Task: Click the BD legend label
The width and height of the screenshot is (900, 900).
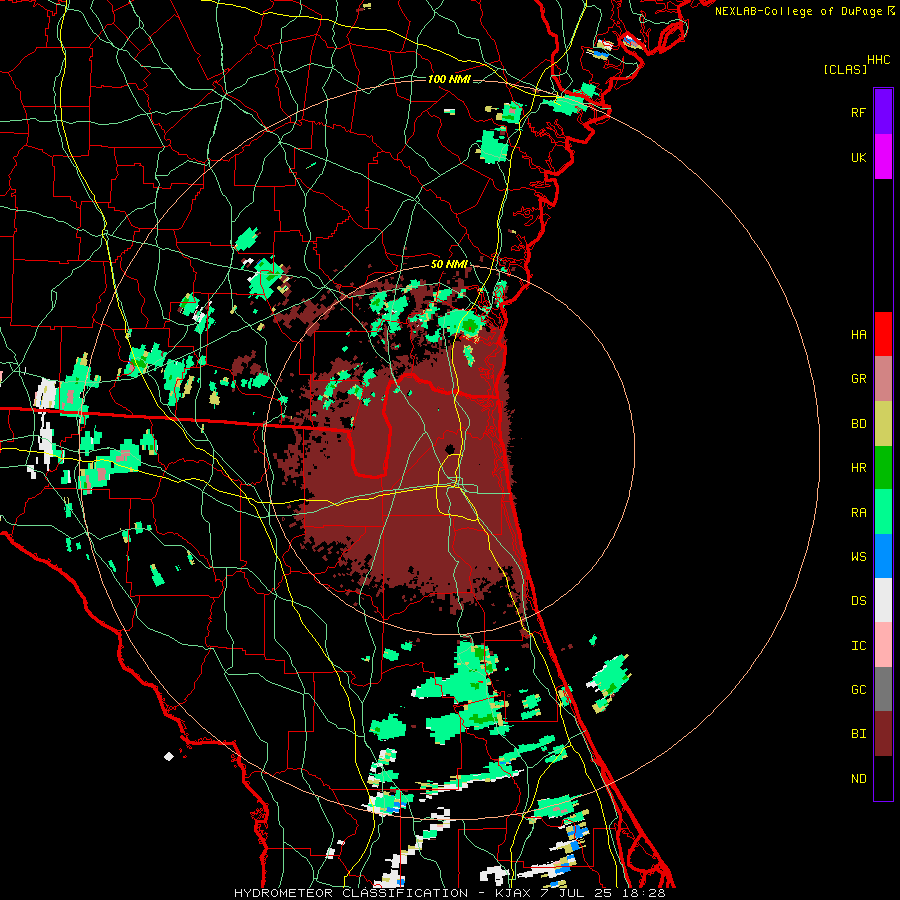Action: 858,424
